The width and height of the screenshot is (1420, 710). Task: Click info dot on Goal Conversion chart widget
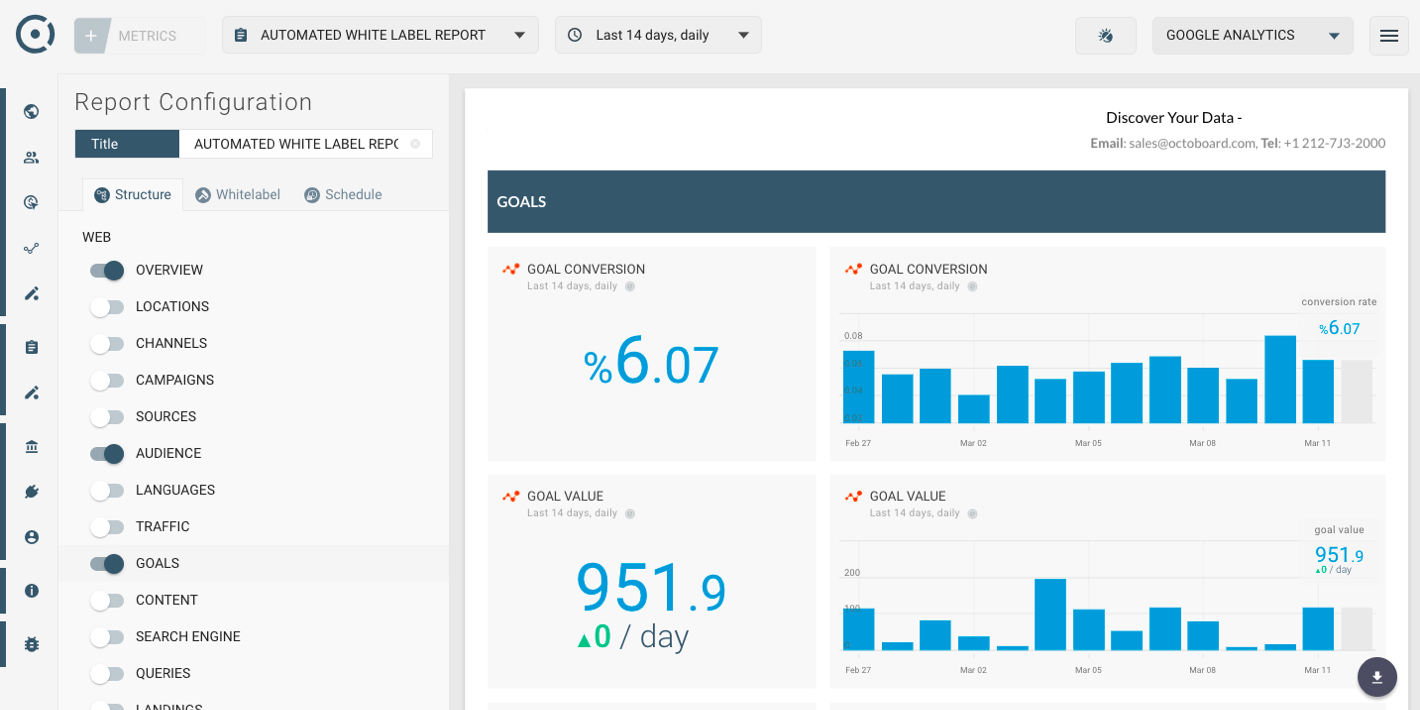pyautogui.click(x=972, y=286)
